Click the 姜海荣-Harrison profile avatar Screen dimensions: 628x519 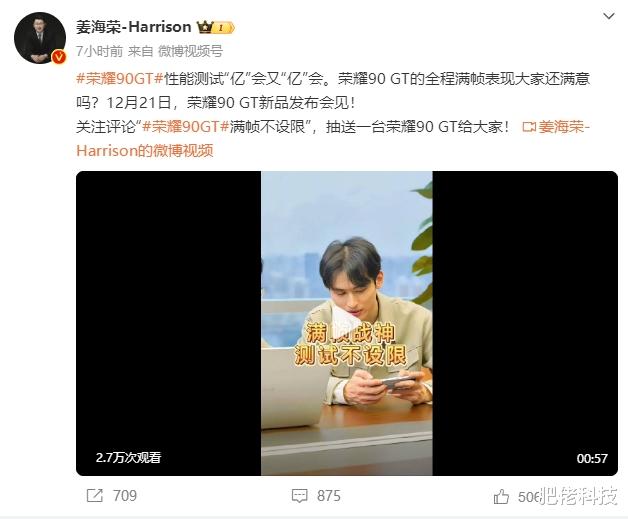click(x=40, y=38)
